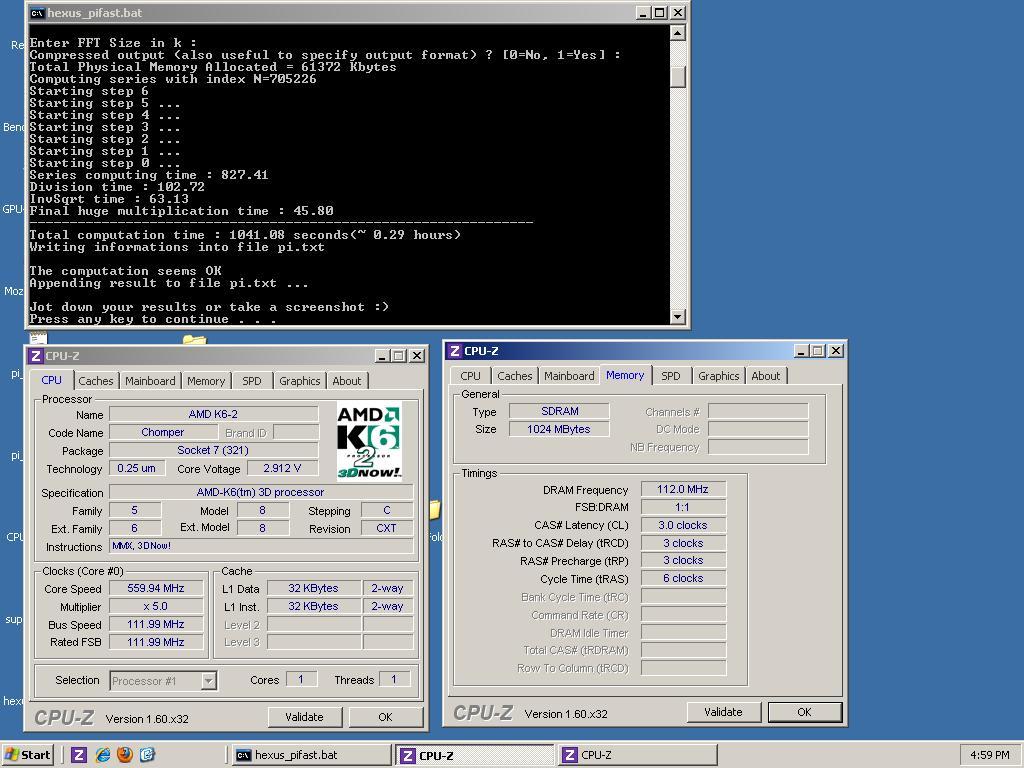Click Validate in the CPU-Z CPU window
The image size is (1024, 768).
click(x=304, y=717)
